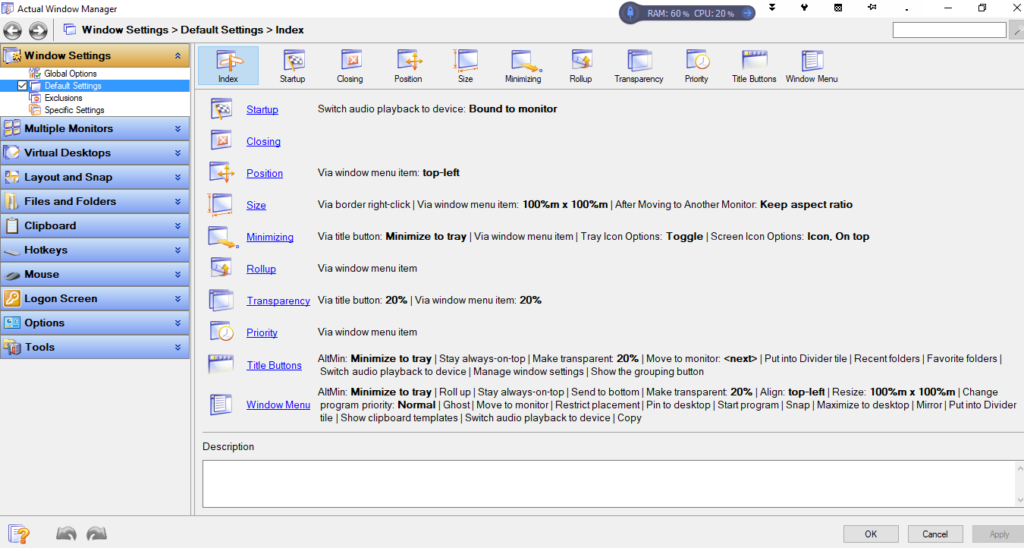The width and height of the screenshot is (1024, 548).
Task: Select Global Options in the tree
Action: pos(70,74)
